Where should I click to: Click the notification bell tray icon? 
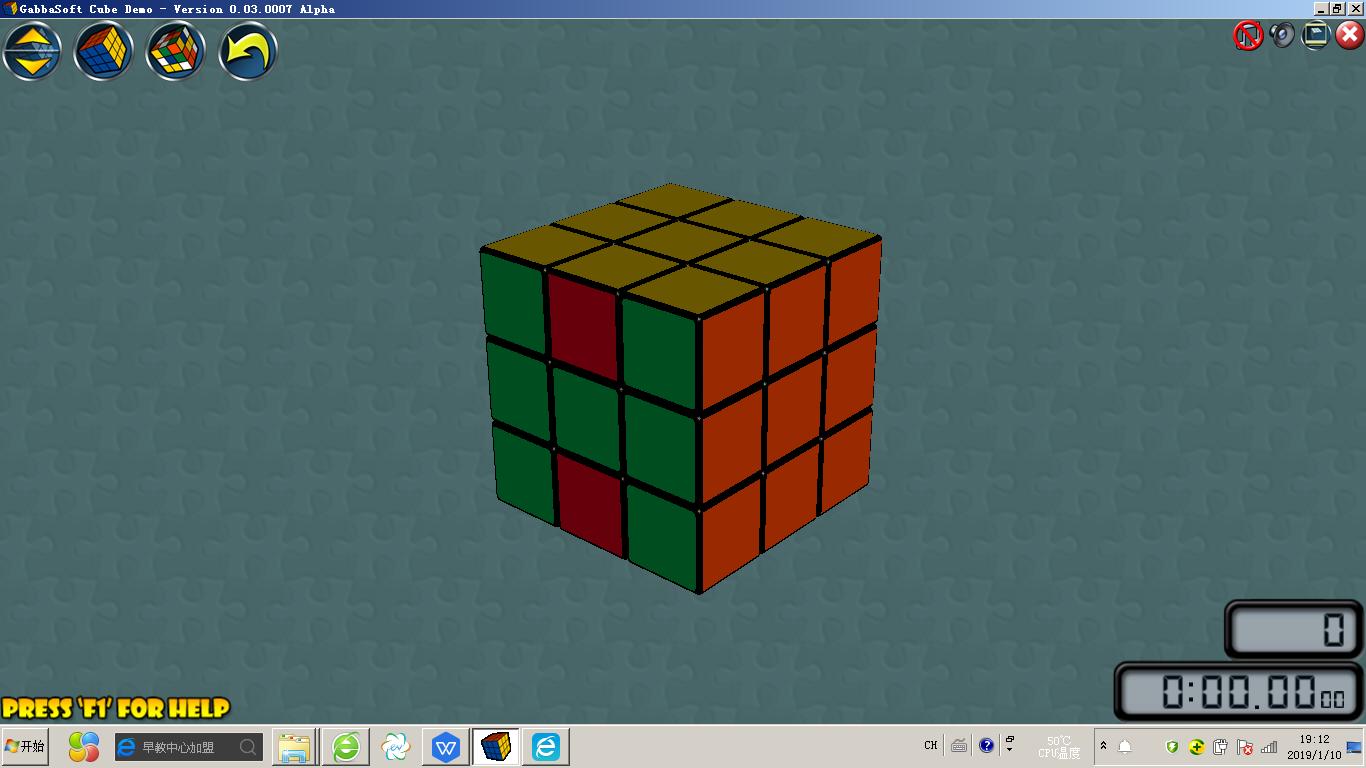1125,747
